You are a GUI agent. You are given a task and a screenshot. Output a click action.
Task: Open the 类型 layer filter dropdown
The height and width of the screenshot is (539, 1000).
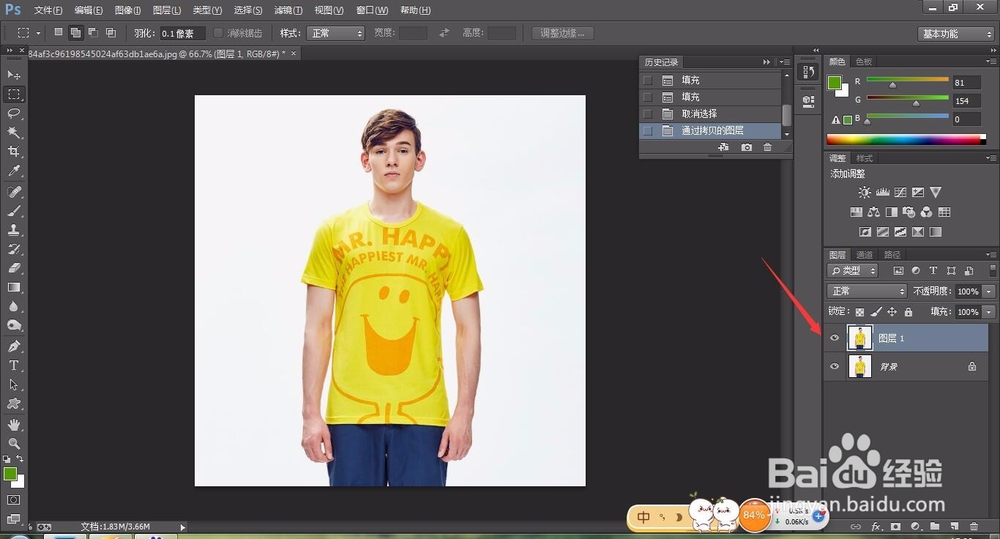[x=853, y=270]
